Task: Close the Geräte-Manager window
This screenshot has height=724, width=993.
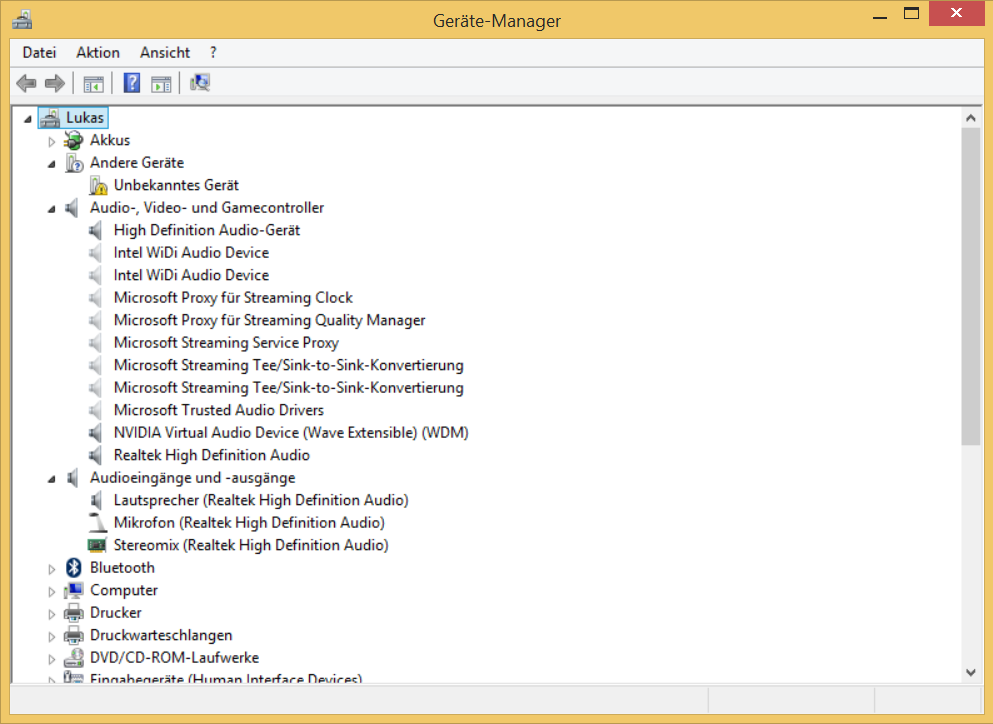Action: pyautogui.click(x=956, y=13)
